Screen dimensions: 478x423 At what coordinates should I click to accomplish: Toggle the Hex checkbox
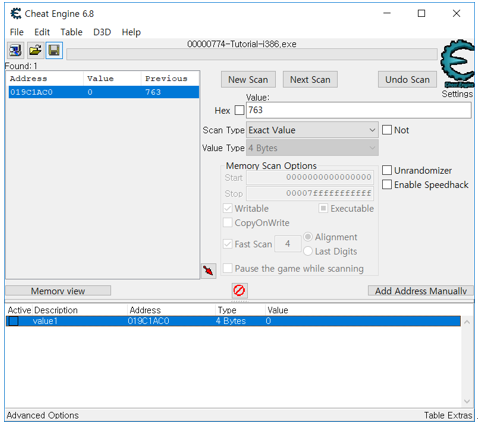coord(239,110)
